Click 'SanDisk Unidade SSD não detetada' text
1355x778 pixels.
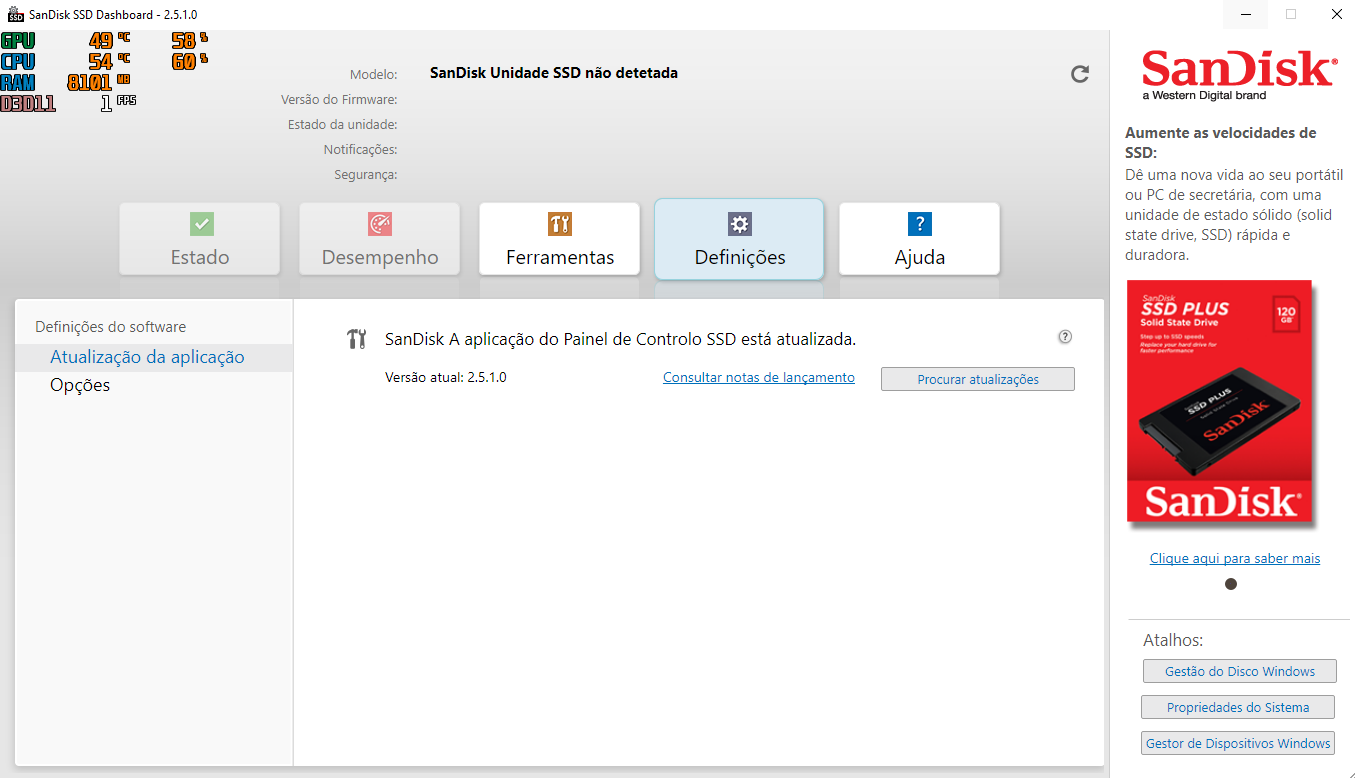click(x=554, y=73)
